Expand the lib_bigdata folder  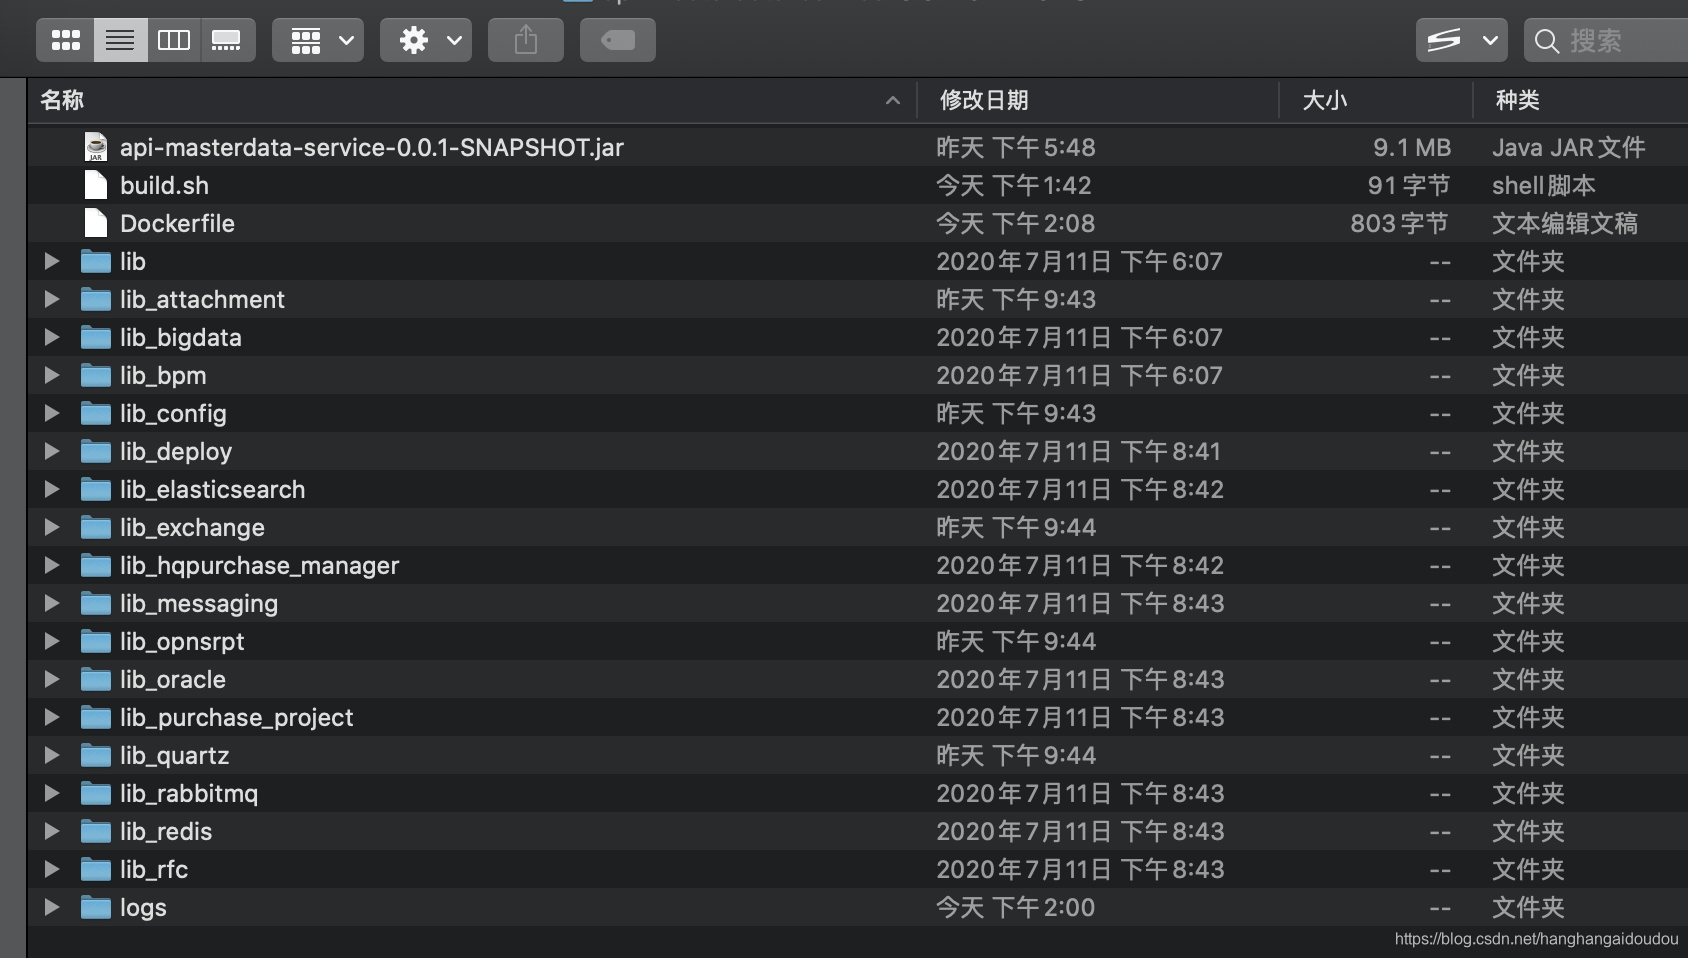[x=52, y=337]
